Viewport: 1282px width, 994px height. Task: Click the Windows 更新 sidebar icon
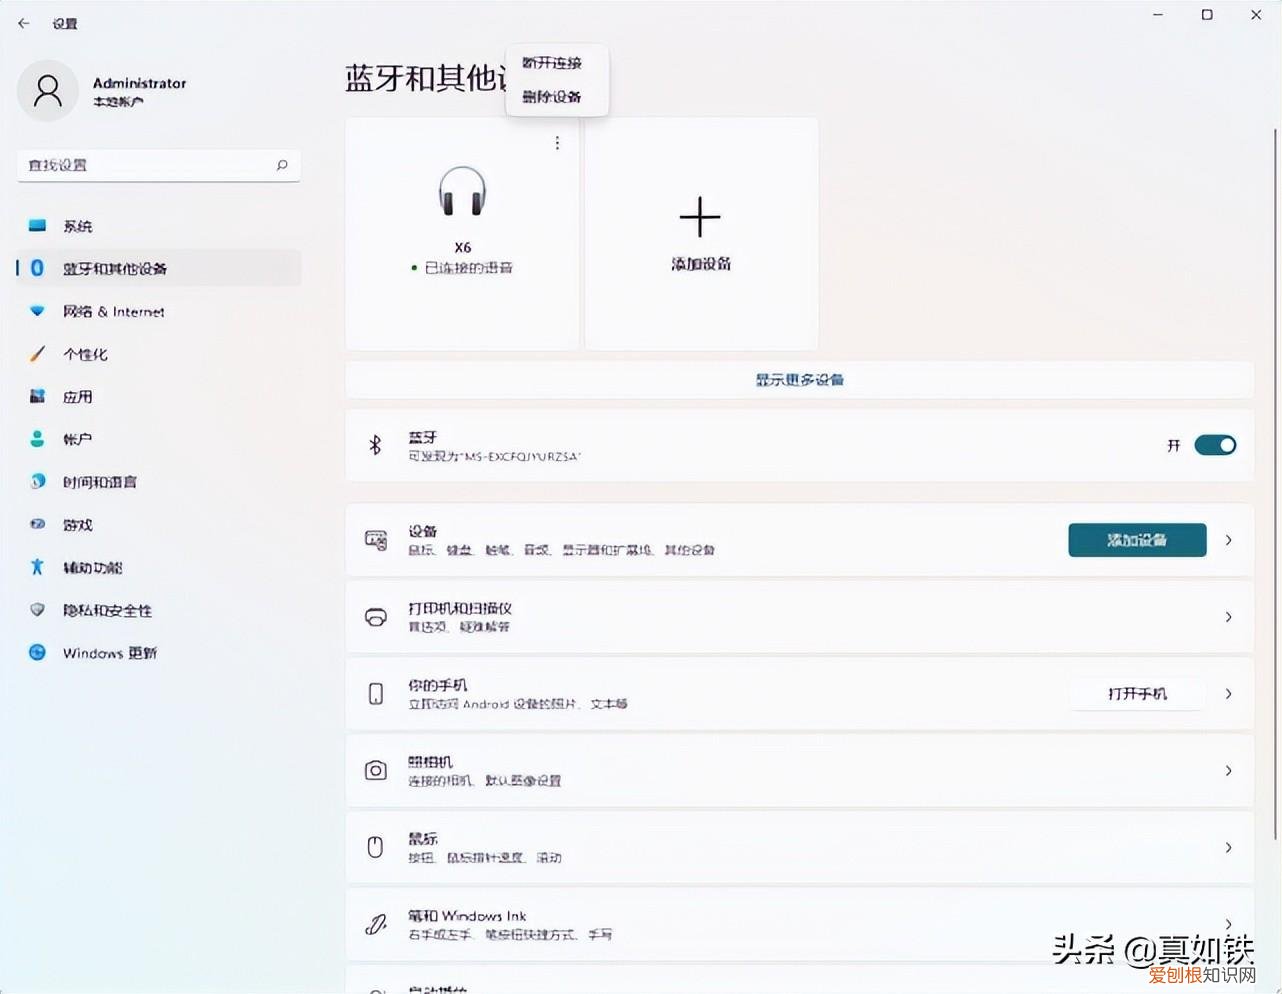coord(37,653)
